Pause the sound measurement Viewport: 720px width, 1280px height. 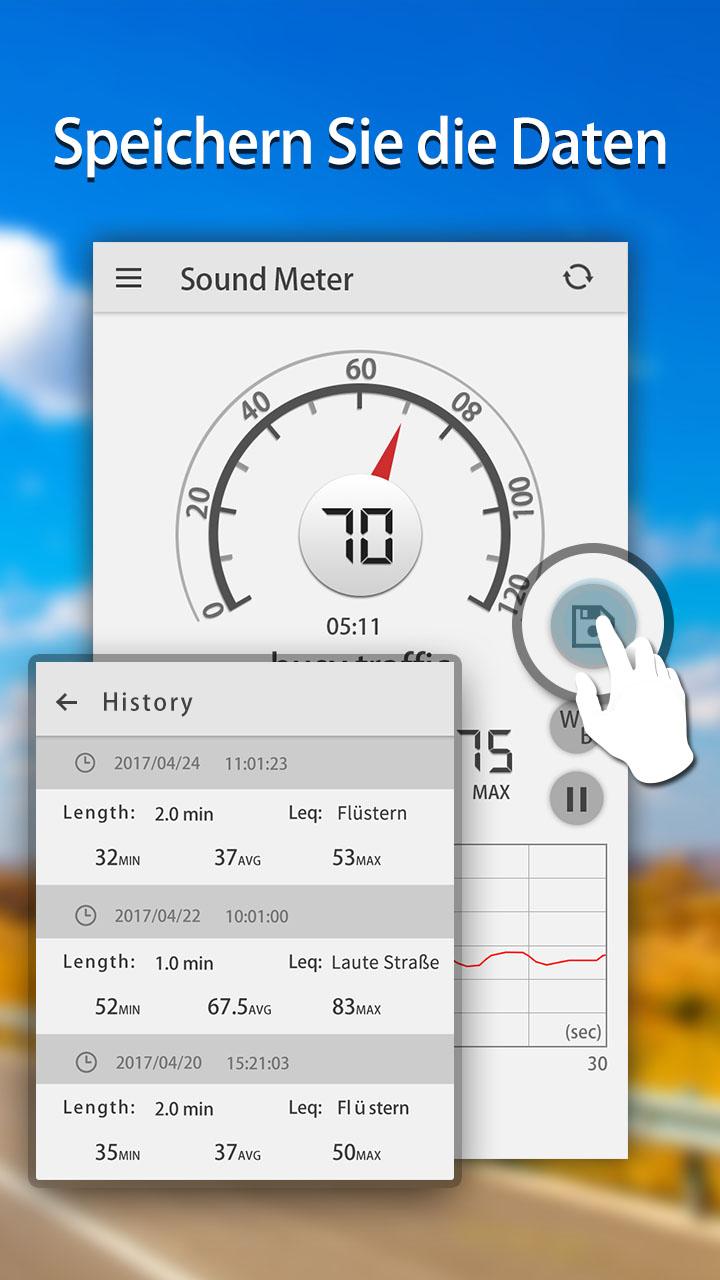[x=577, y=798]
